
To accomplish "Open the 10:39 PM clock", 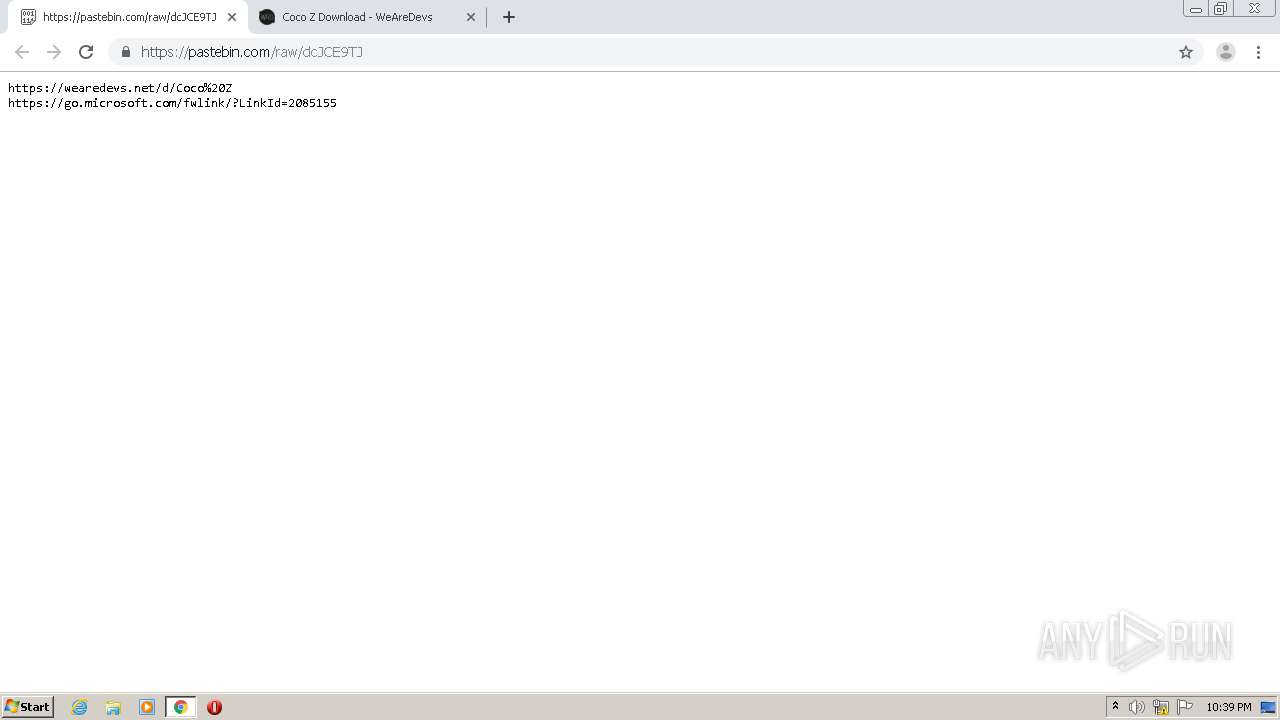I will click(x=1228, y=707).
